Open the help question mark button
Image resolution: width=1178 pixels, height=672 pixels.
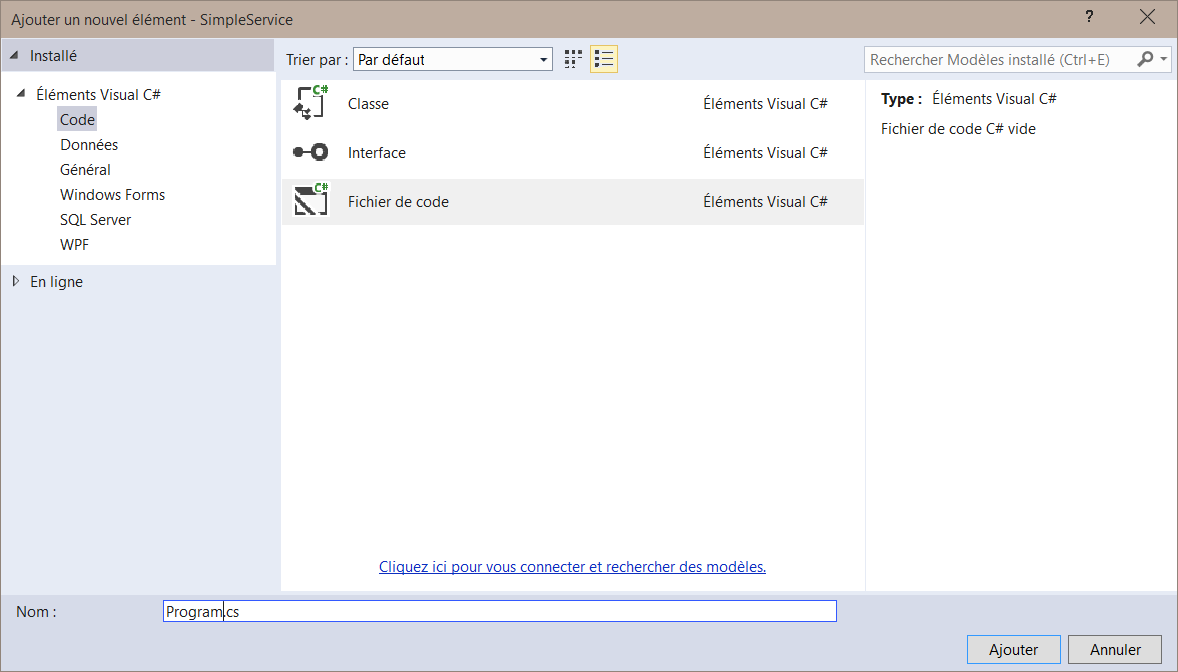[x=1088, y=18]
